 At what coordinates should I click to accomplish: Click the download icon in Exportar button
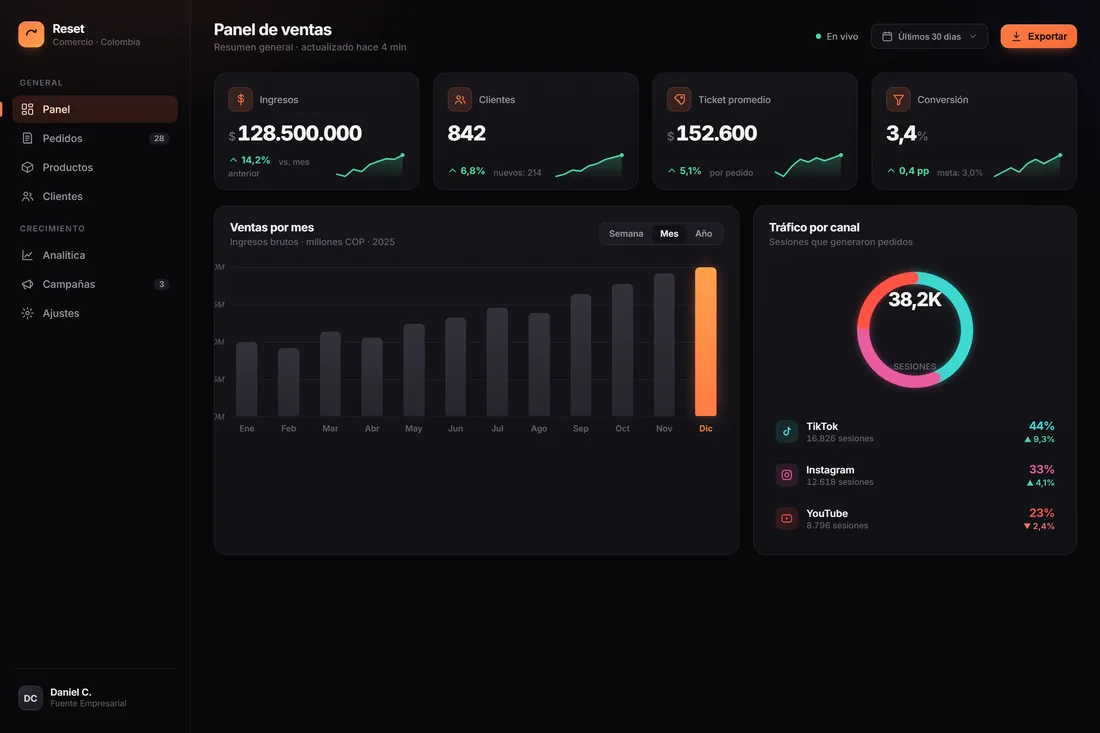tap(1016, 36)
